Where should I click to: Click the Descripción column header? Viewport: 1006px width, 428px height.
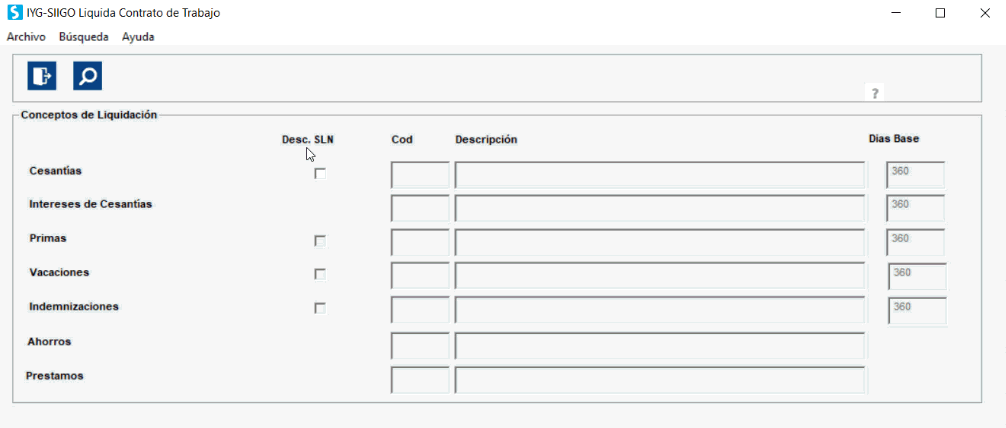pos(486,139)
